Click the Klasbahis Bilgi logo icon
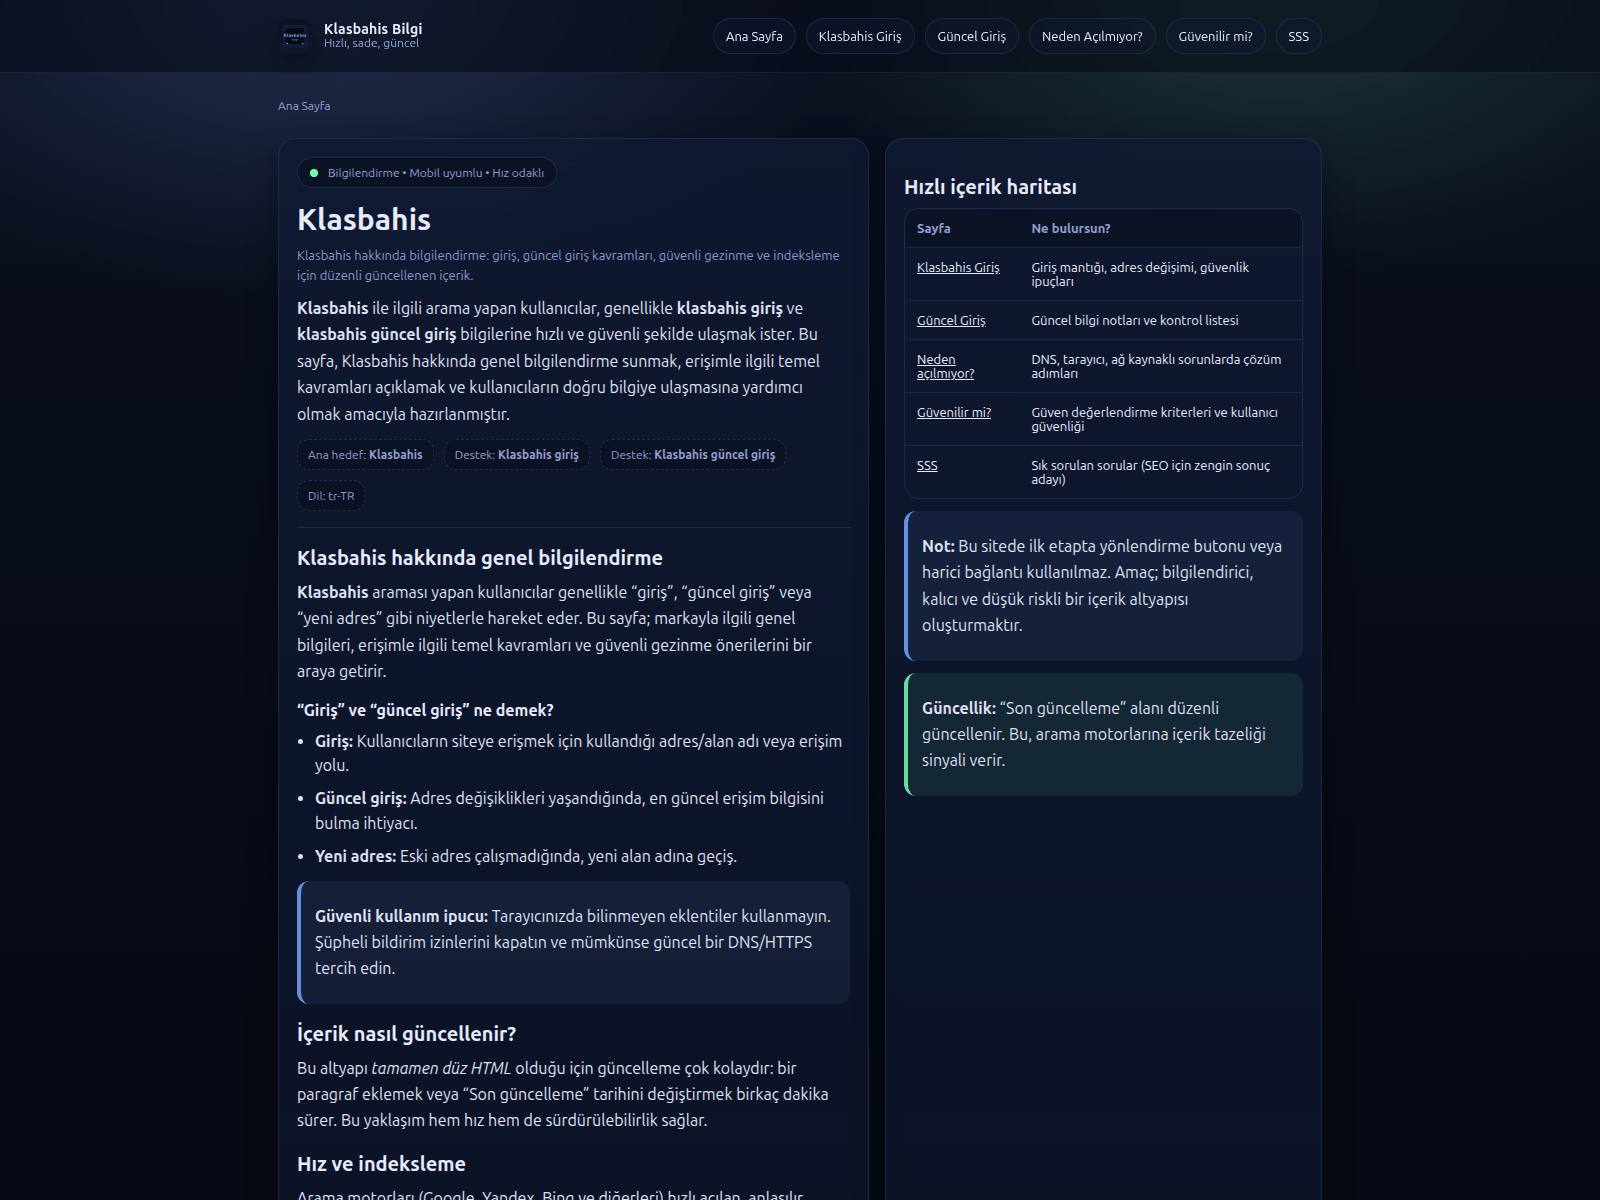 (x=295, y=36)
